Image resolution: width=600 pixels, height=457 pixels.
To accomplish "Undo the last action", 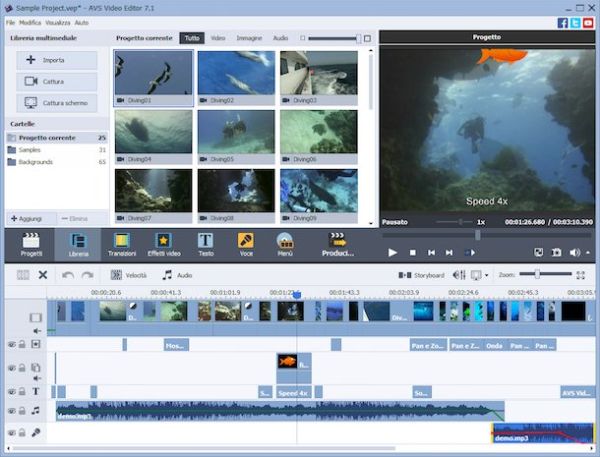I will 68,275.
